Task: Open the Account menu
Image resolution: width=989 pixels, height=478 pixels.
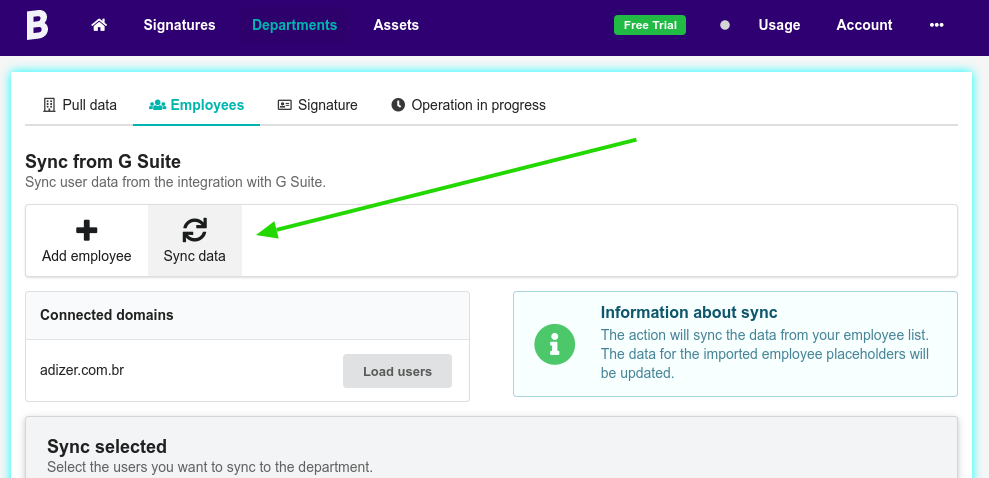Action: click(x=864, y=25)
